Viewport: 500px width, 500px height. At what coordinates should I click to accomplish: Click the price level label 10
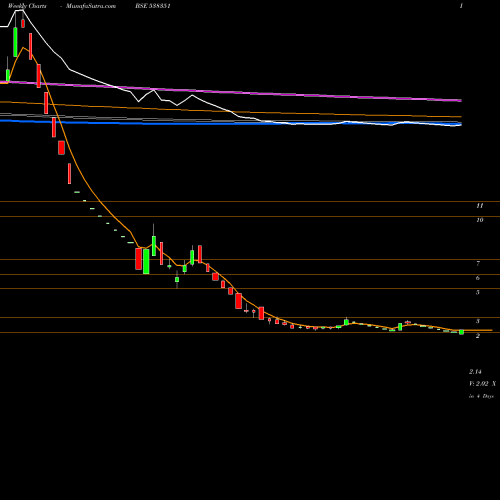[480, 220]
